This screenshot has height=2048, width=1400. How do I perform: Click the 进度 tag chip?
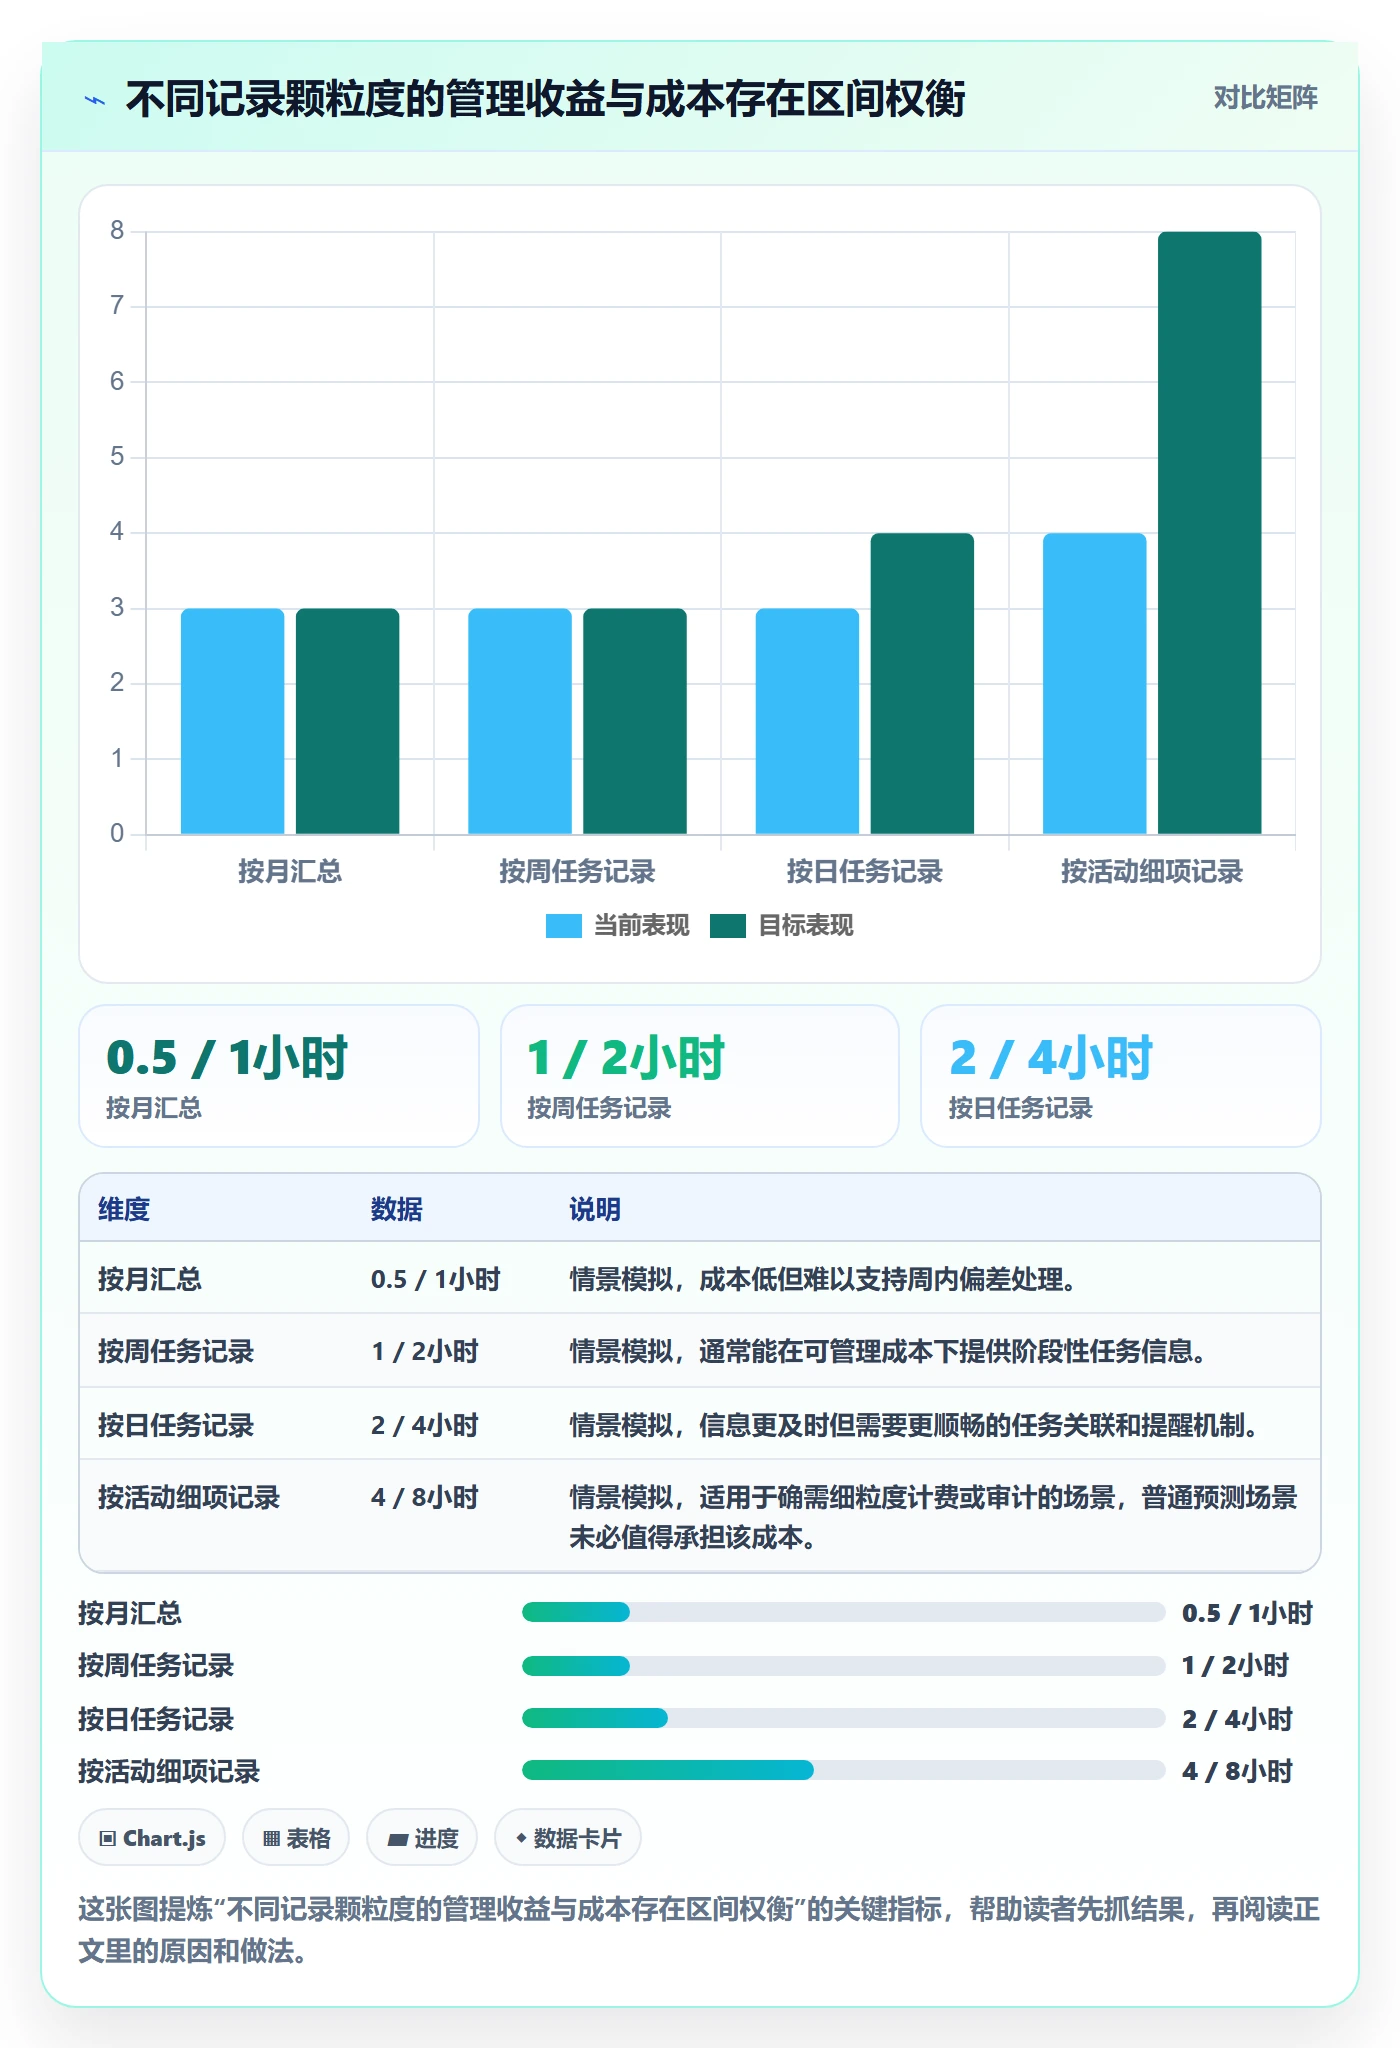422,1838
